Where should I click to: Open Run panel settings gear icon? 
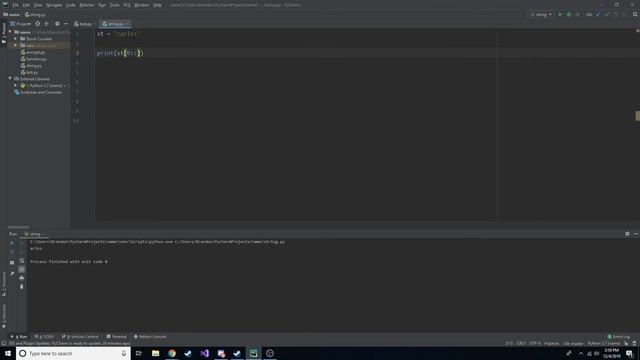point(627,234)
